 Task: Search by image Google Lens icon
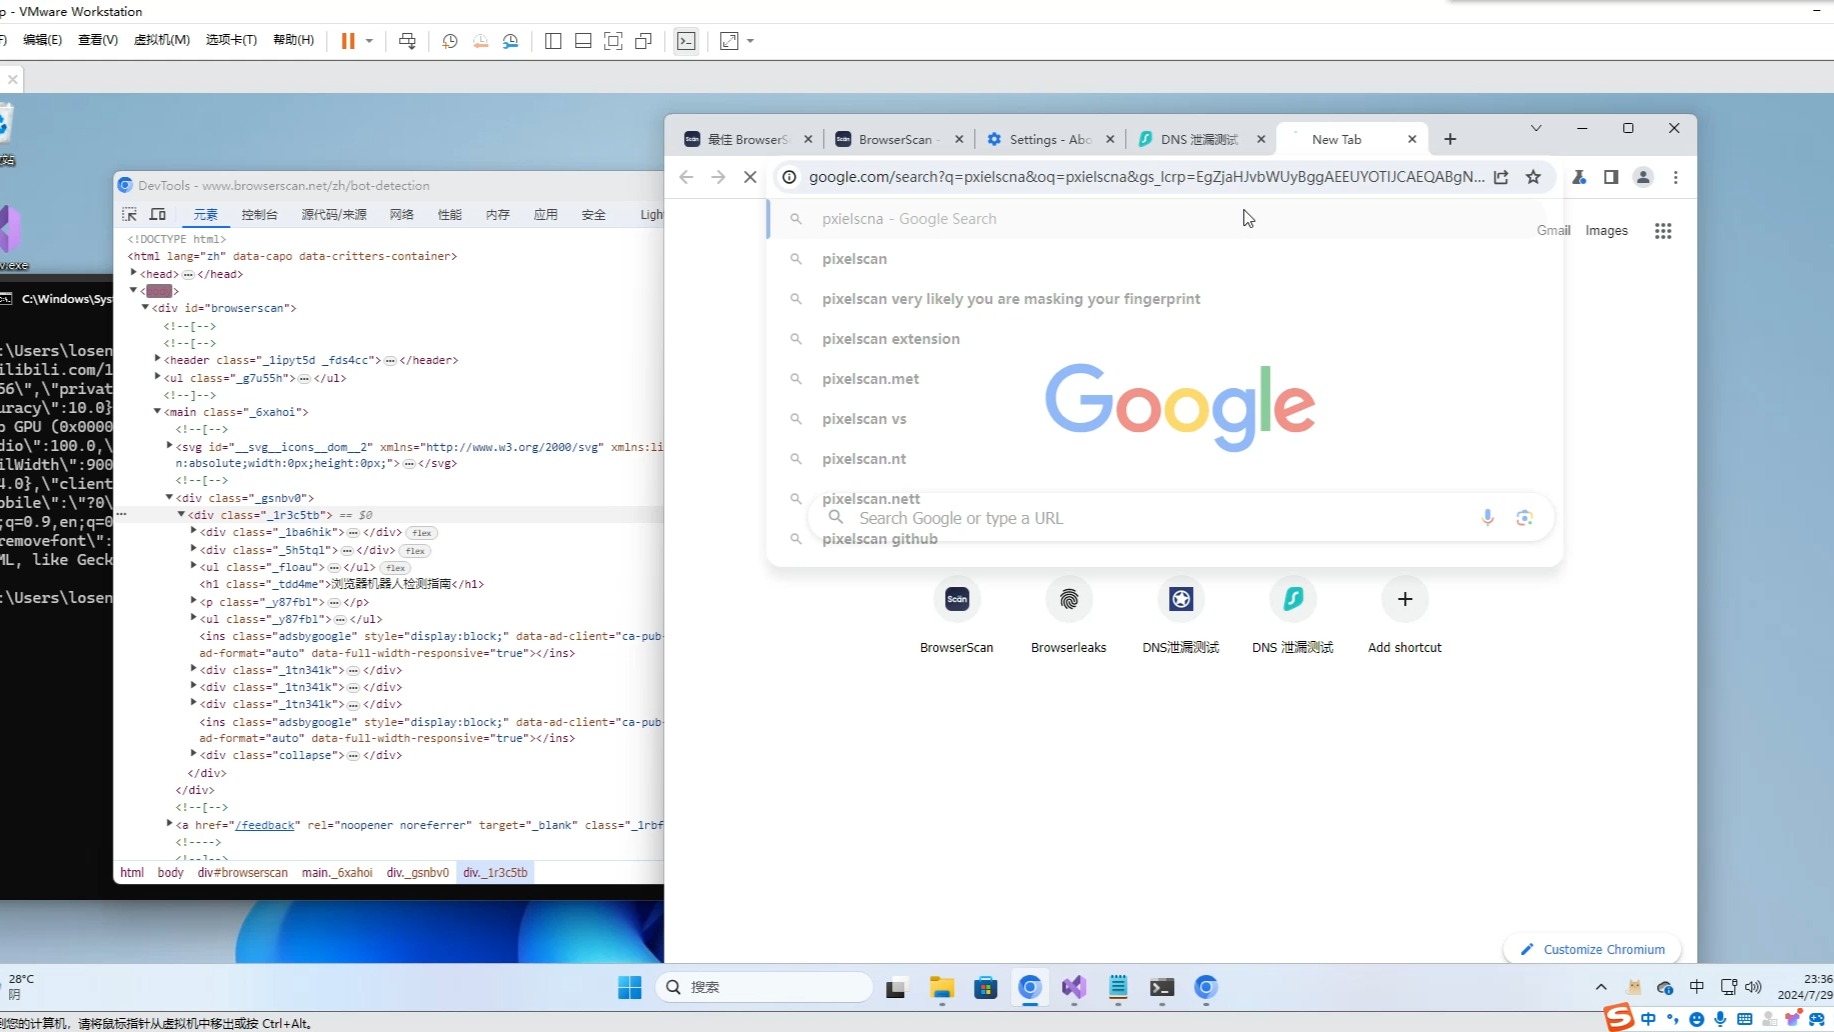coord(1524,518)
